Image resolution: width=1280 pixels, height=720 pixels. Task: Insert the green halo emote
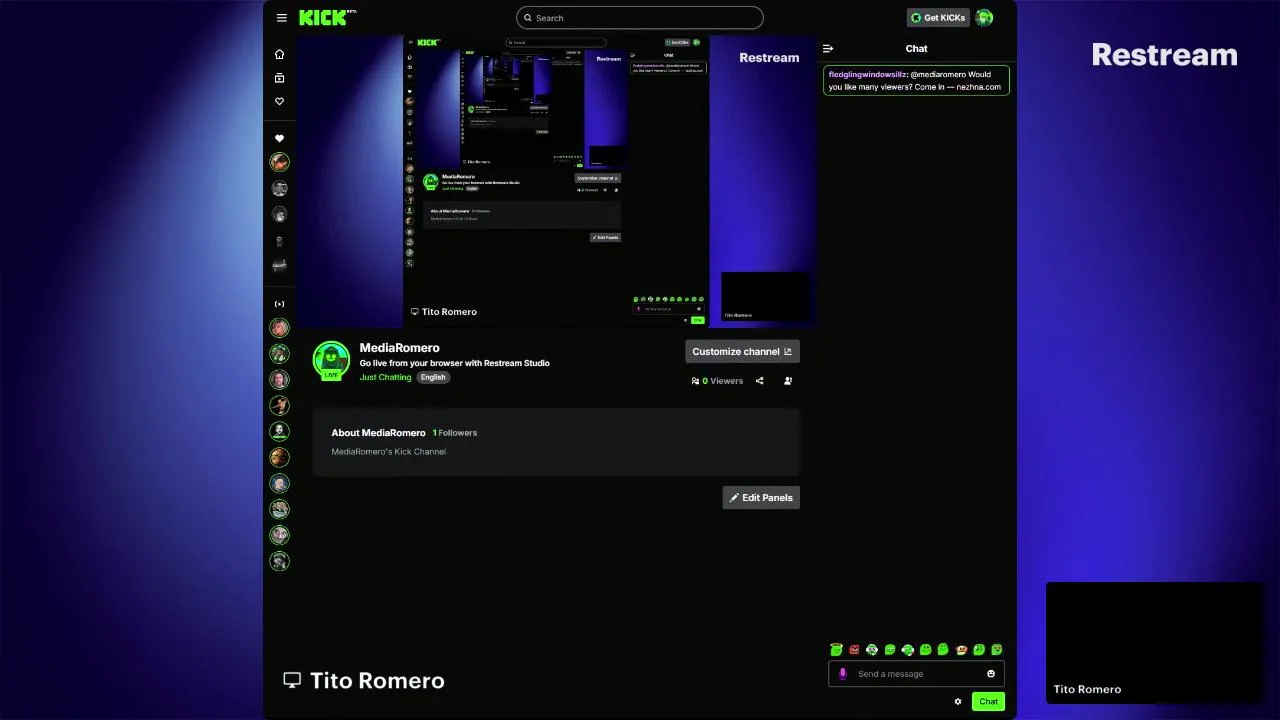(837, 650)
